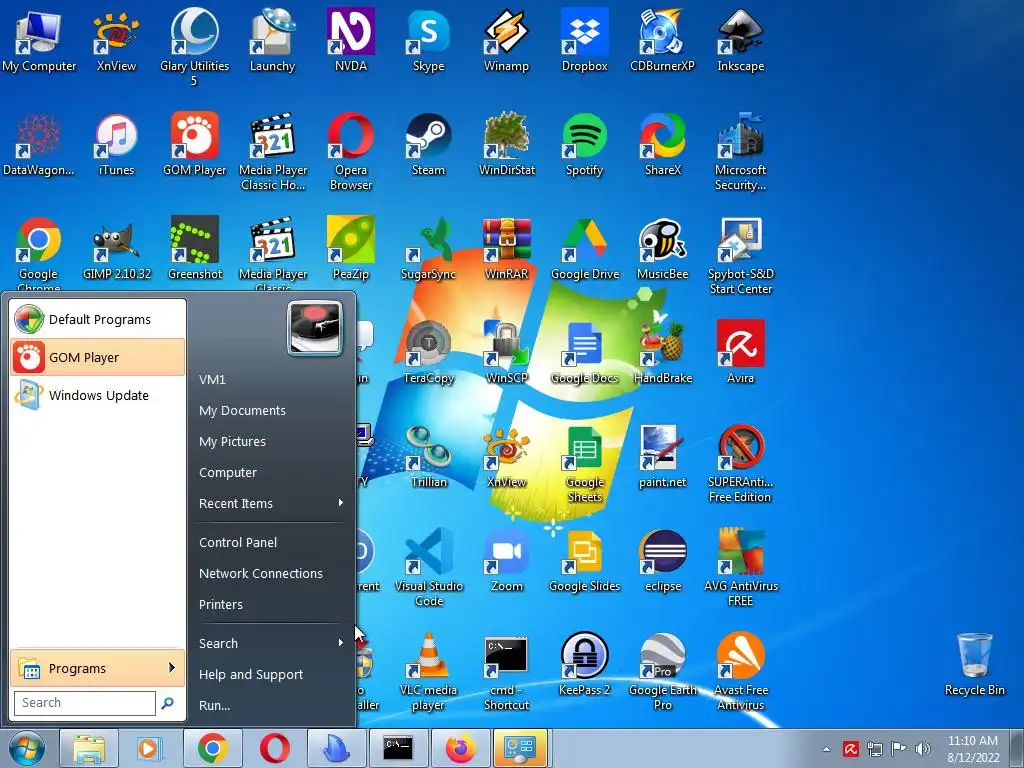
Task: Open Windows Media Player taskbar icon
Action: (x=149, y=748)
